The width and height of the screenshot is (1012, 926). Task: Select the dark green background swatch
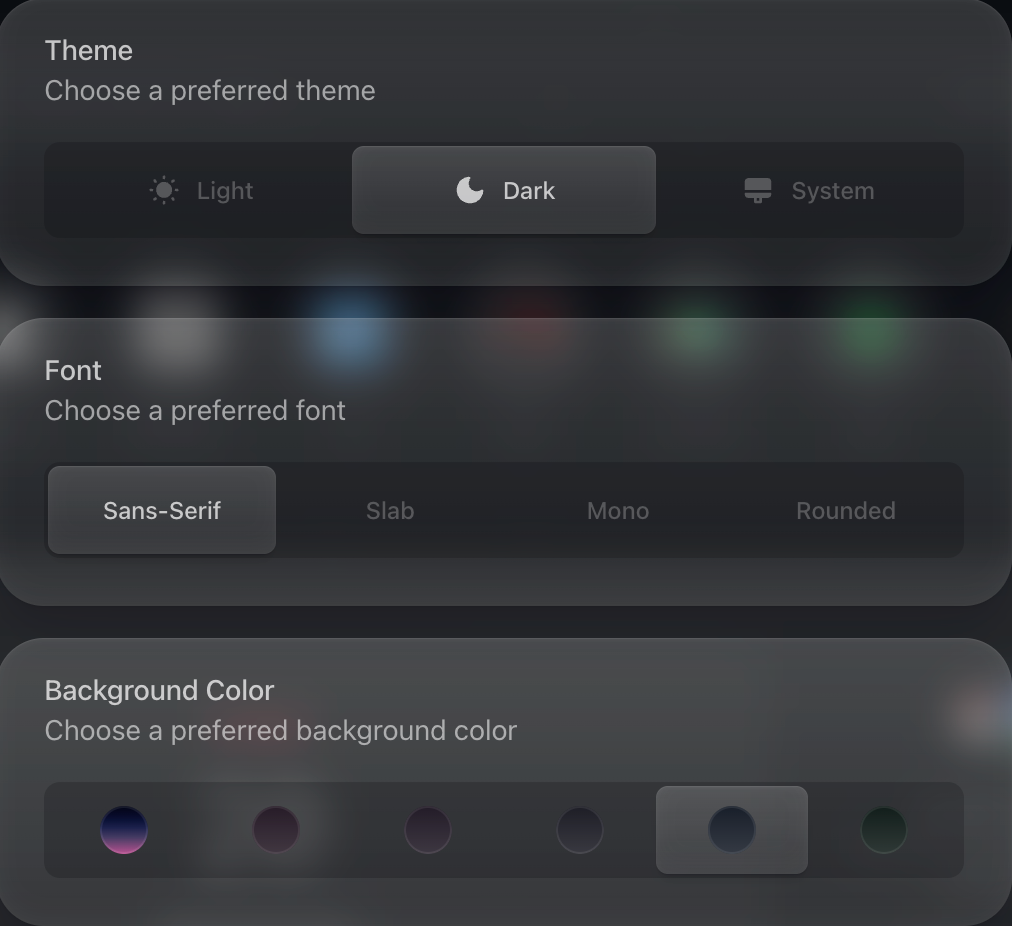tap(884, 830)
